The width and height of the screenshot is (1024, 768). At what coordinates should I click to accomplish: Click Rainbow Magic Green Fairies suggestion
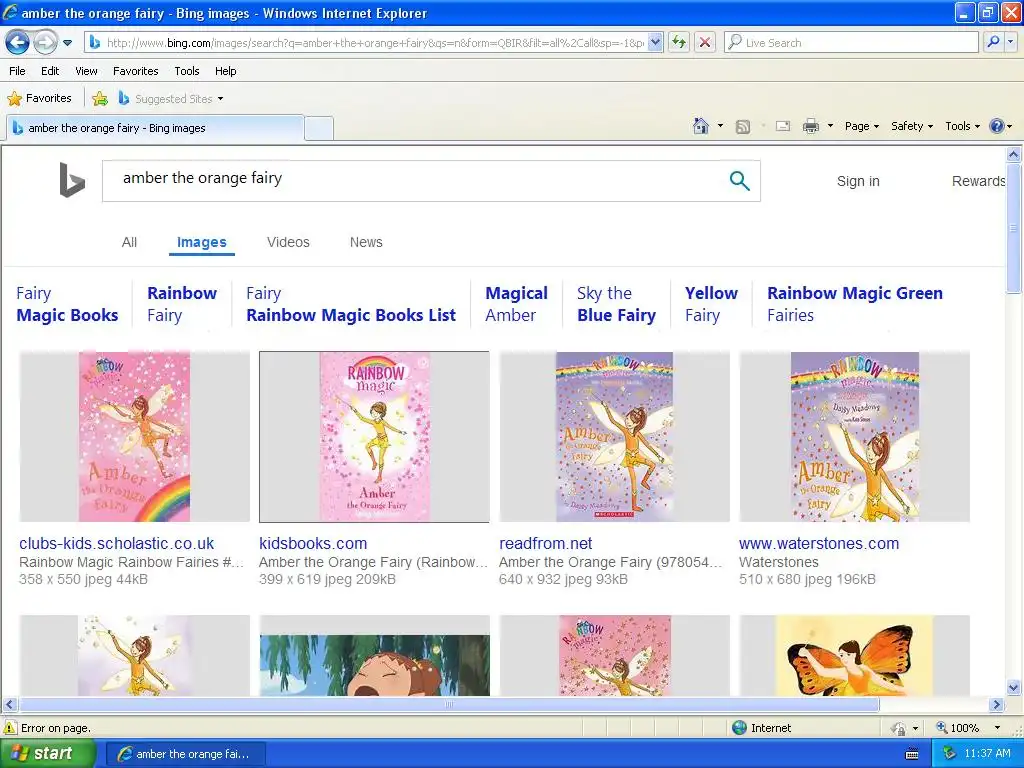855,304
